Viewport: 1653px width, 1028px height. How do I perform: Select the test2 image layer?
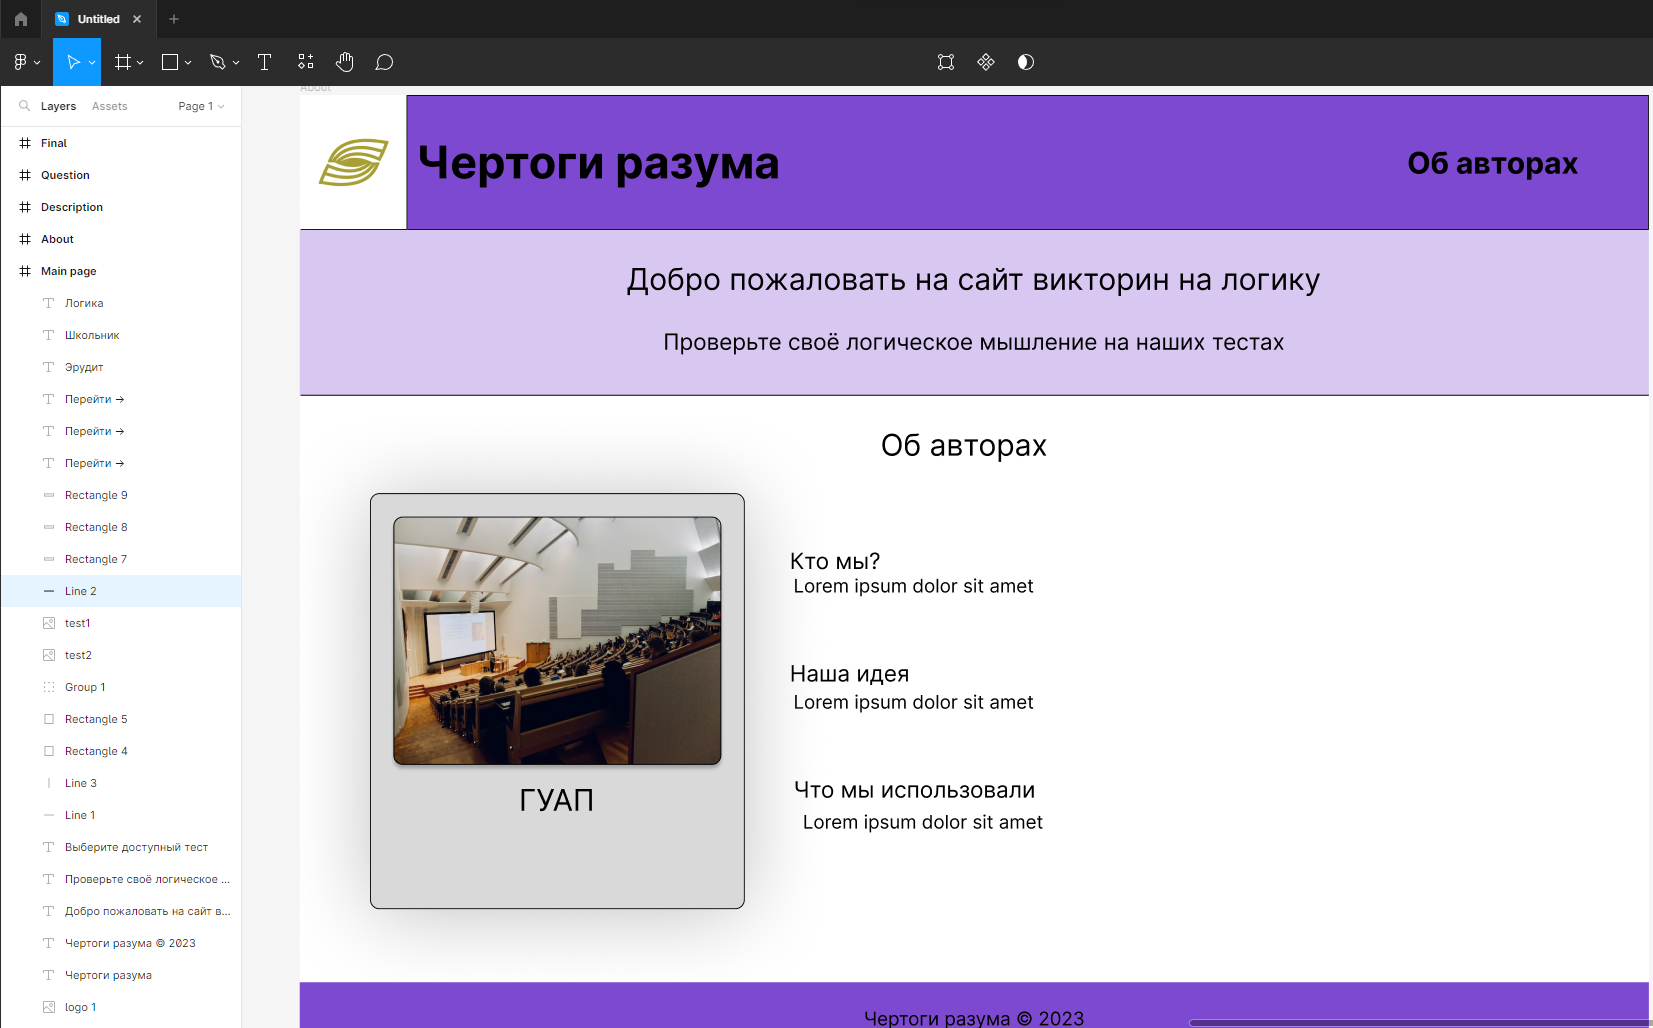[x=121, y=655]
